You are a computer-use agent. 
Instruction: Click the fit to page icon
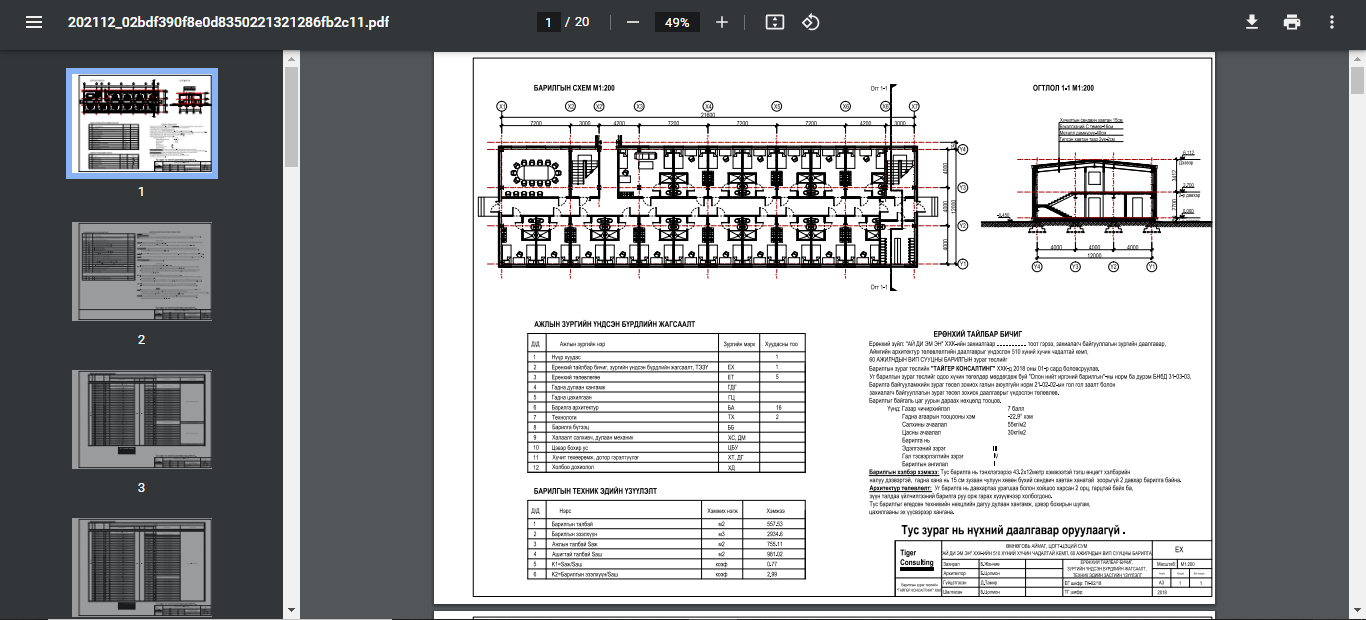coord(774,22)
